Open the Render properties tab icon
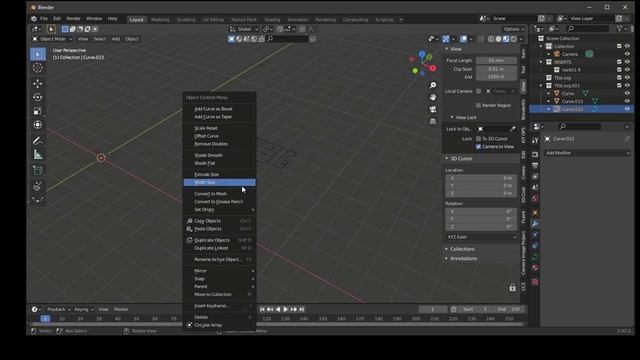The width and height of the screenshot is (640, 360). click(535, 154)
